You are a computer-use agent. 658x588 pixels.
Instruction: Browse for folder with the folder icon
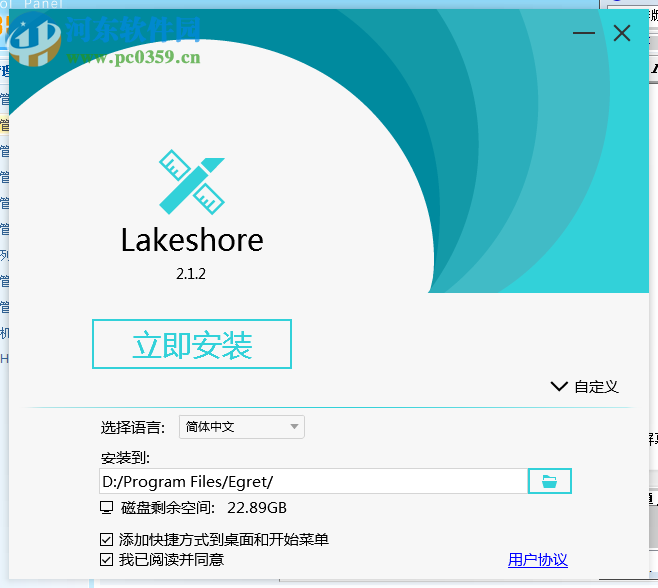point(549,481)
